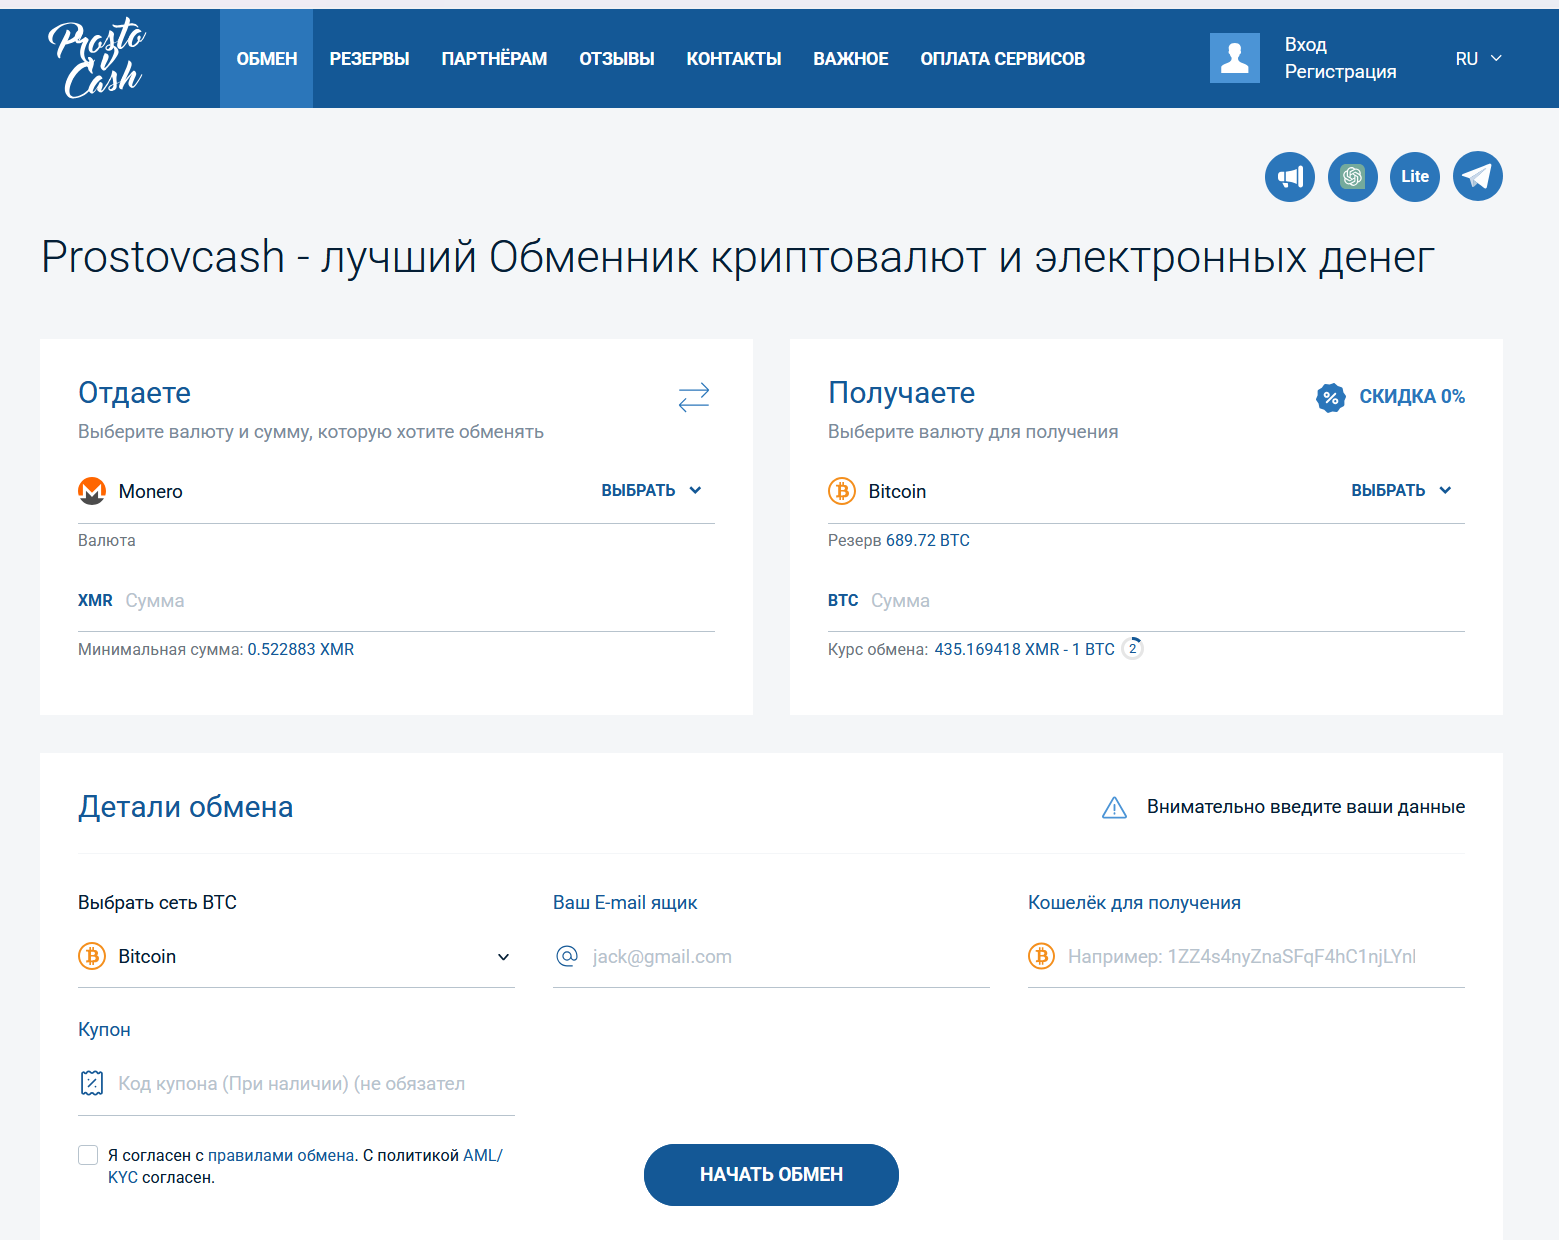Expand the BTC network select dropdown
This screenshot has width=1559, height=1240.
296,957
